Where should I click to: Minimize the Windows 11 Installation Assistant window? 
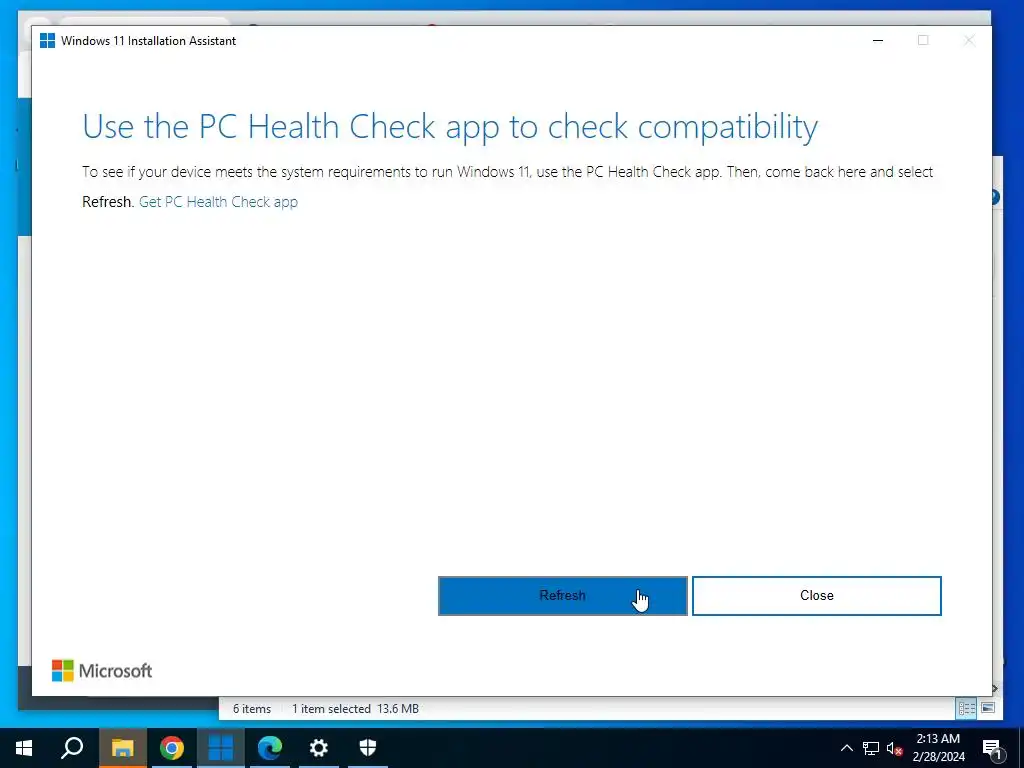coord(878,40)
